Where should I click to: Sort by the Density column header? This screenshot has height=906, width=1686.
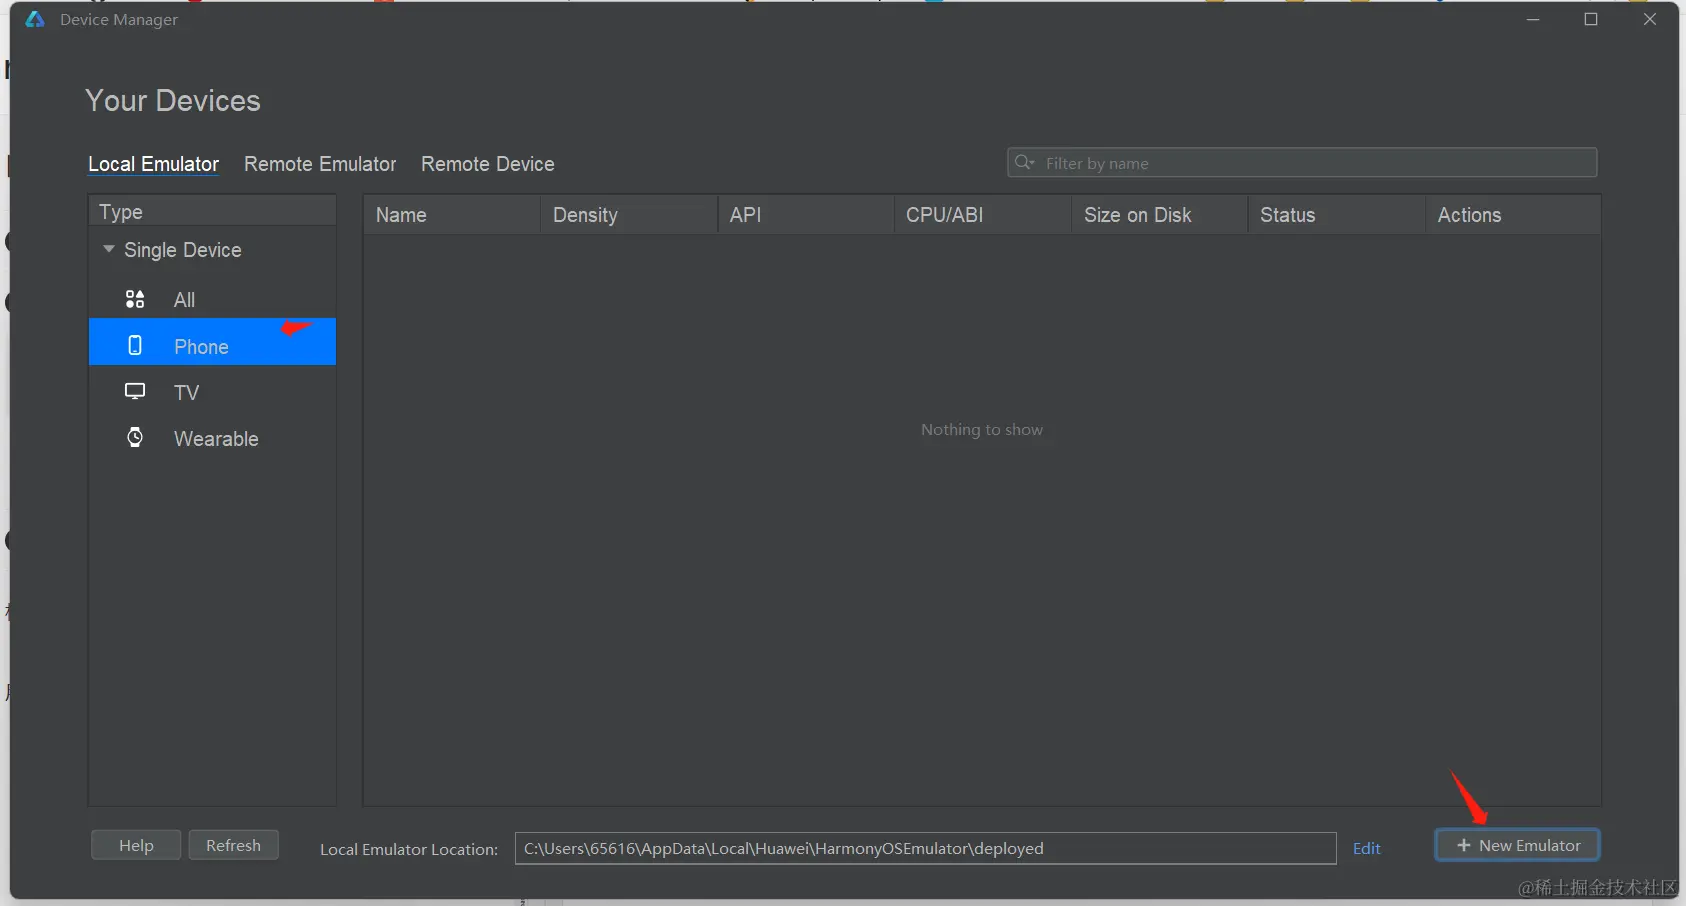point(629,215)
